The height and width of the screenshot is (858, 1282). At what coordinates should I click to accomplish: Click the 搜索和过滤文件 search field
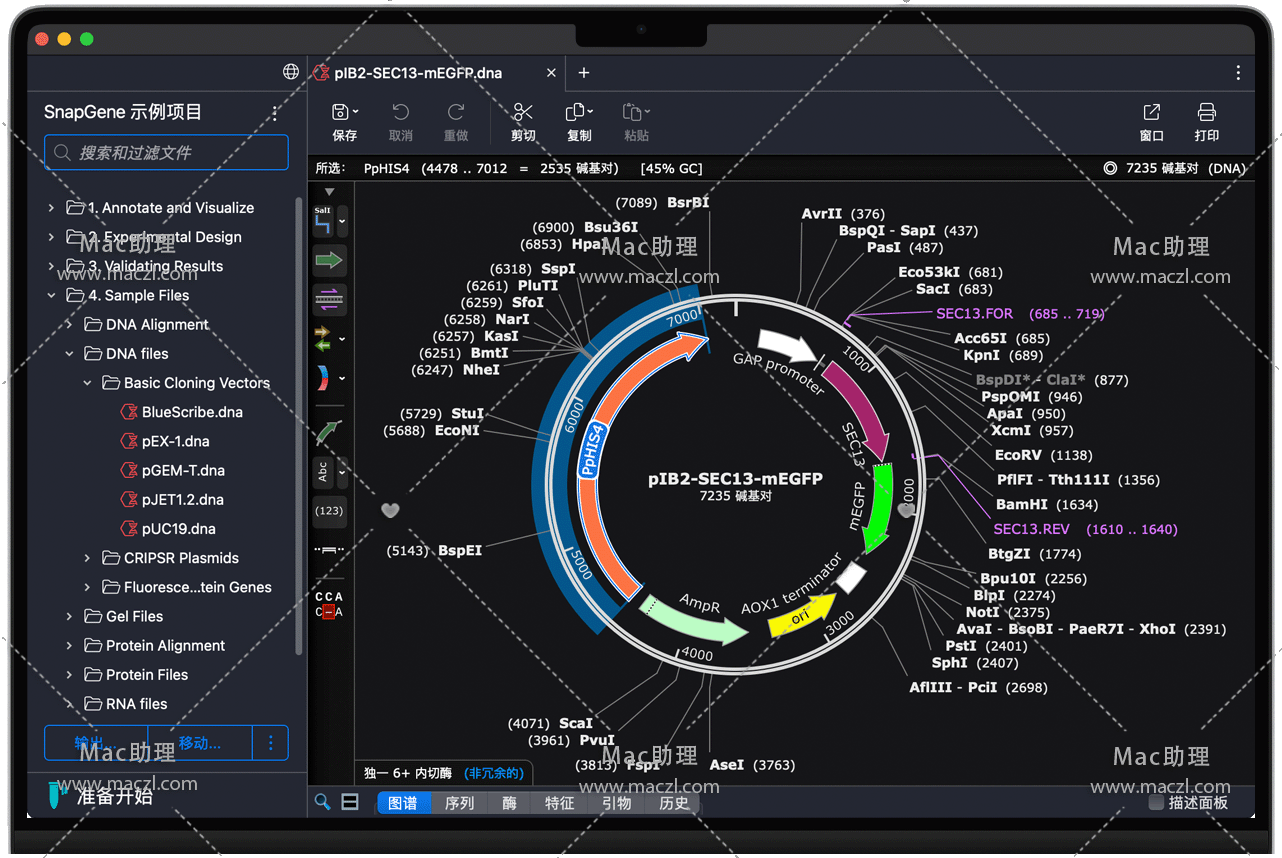tap(166, 152)
